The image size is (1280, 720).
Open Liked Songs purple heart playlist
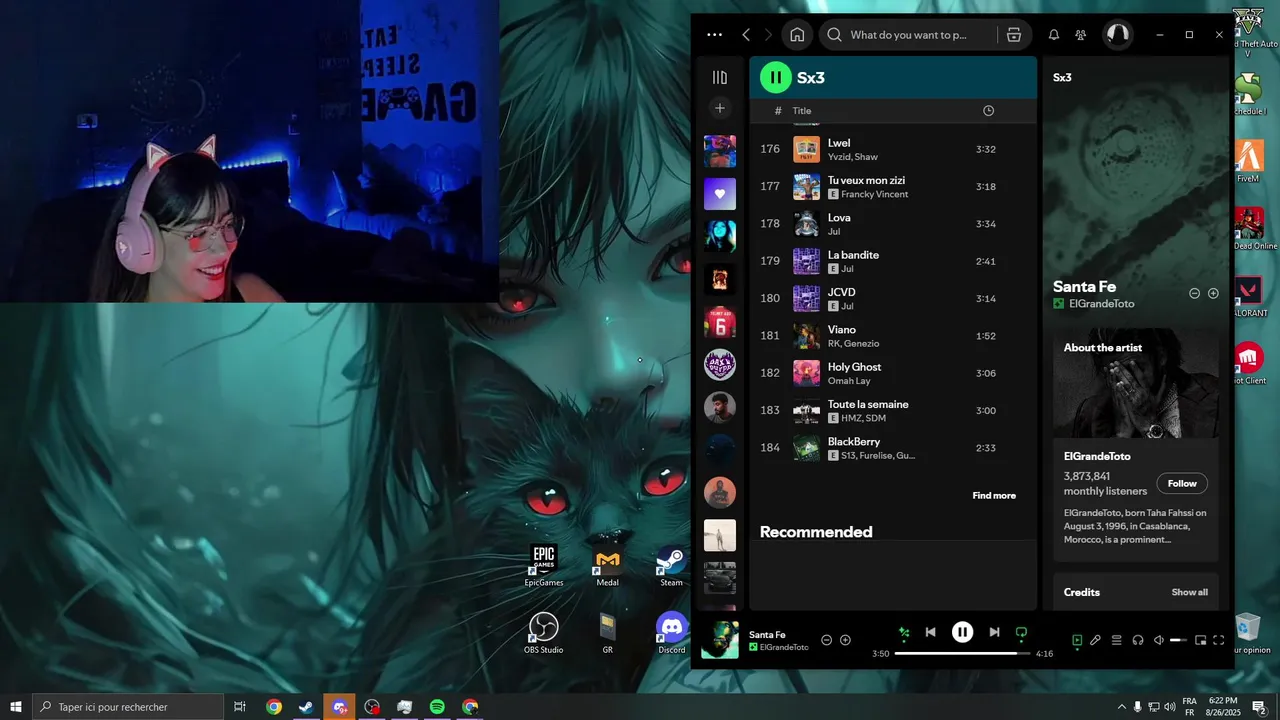click(x=719, y=193)
